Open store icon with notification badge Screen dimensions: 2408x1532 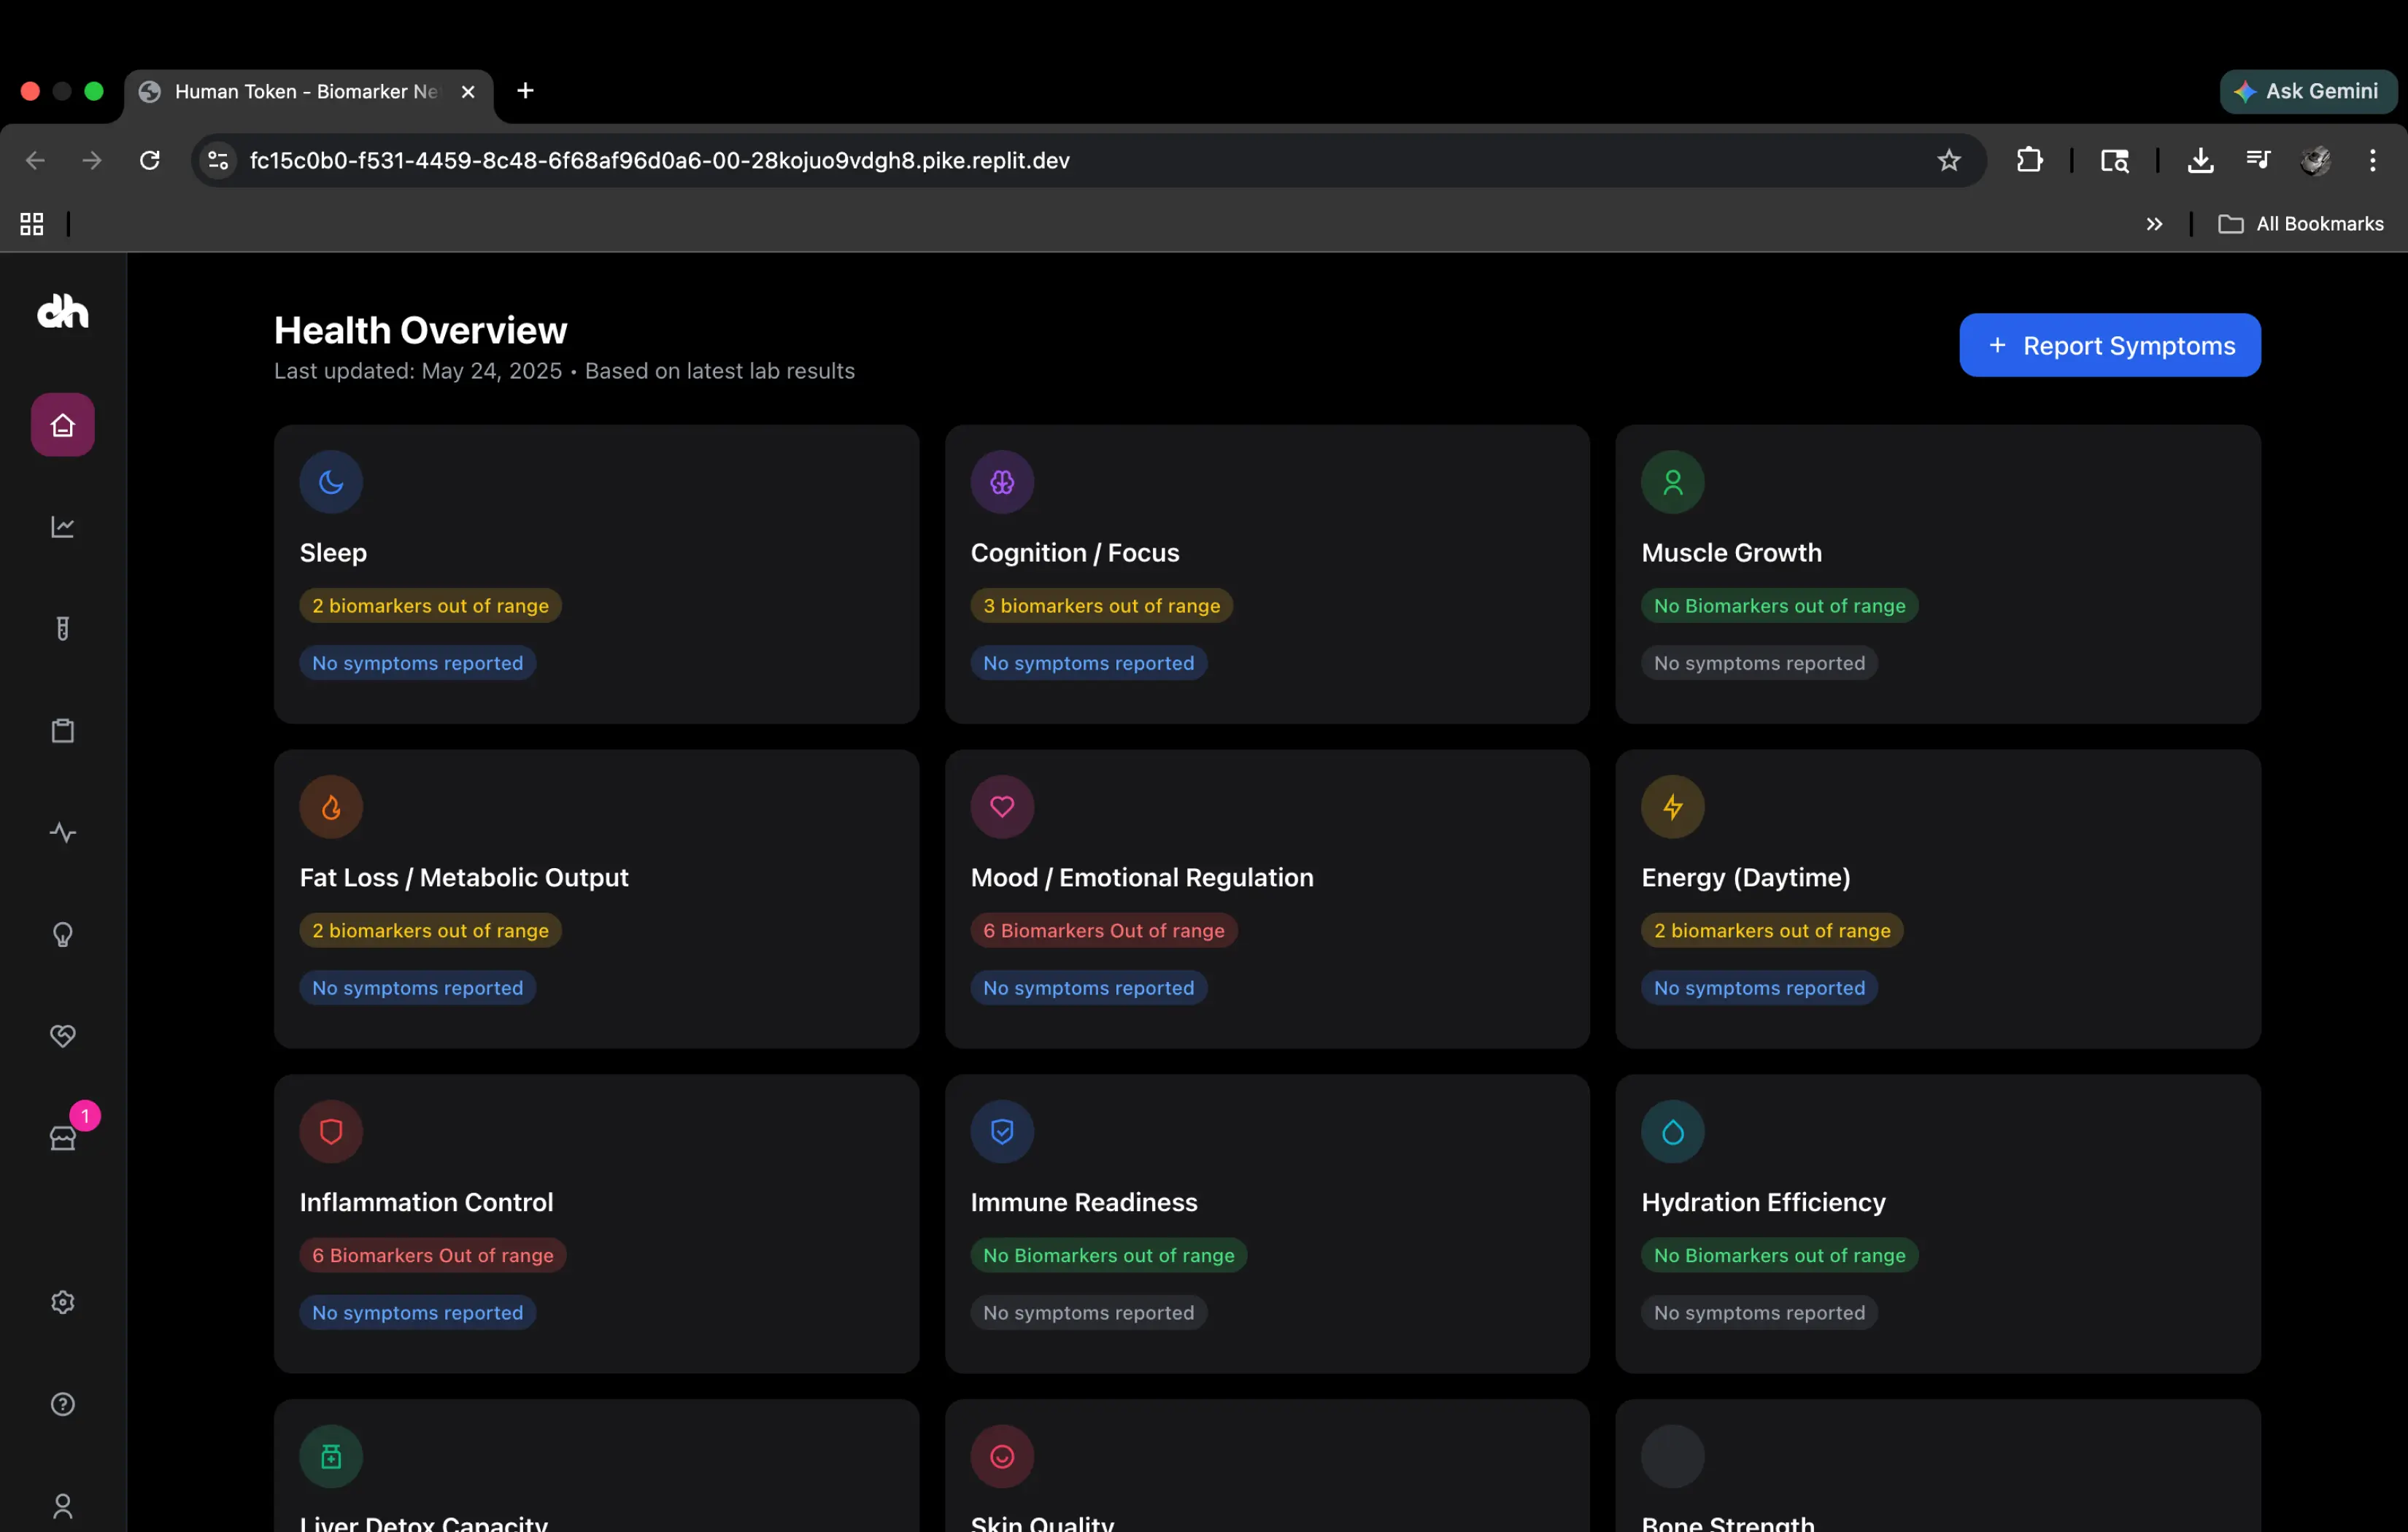click(x=62, y=1138)
